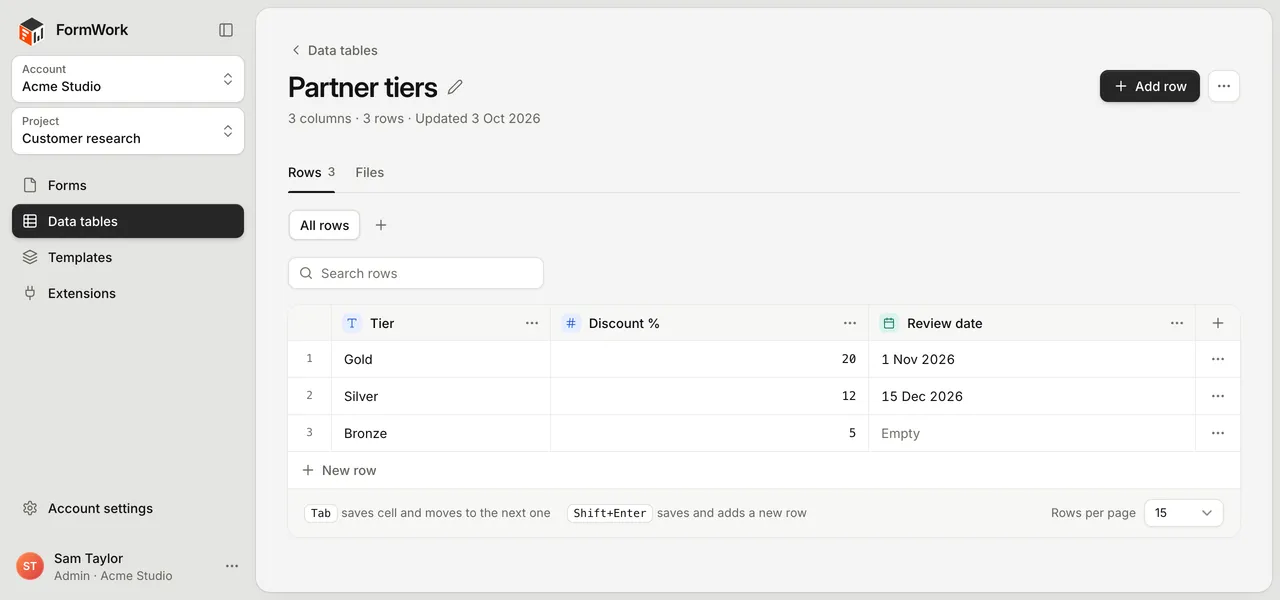The width and height of the screenshot is (1280, 600).
Task: Click the Discount % number type icon
Action: coord(571,323)
